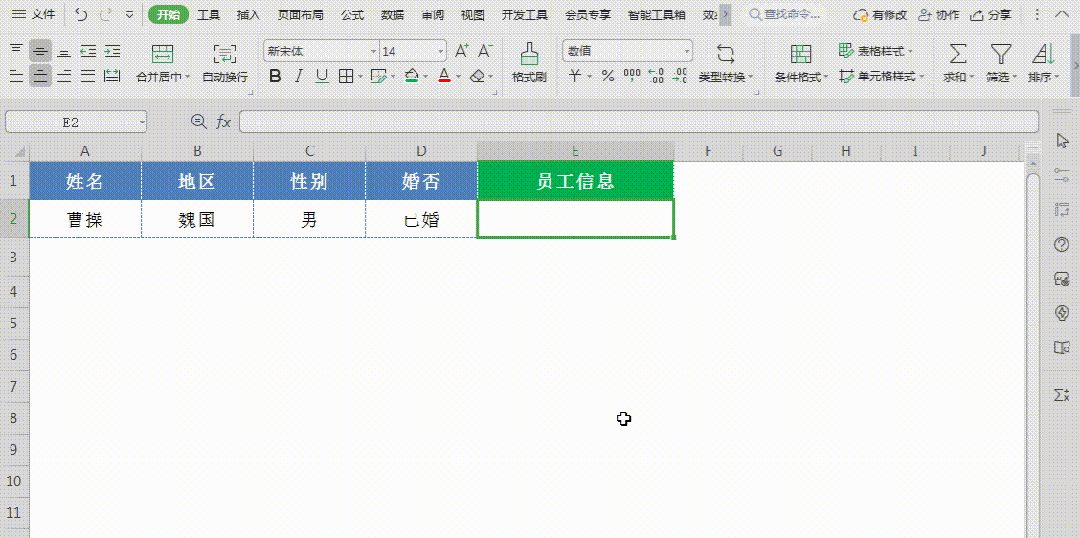Open the three-dot more options menu
1080x538 pixels.
point(1038,14)
